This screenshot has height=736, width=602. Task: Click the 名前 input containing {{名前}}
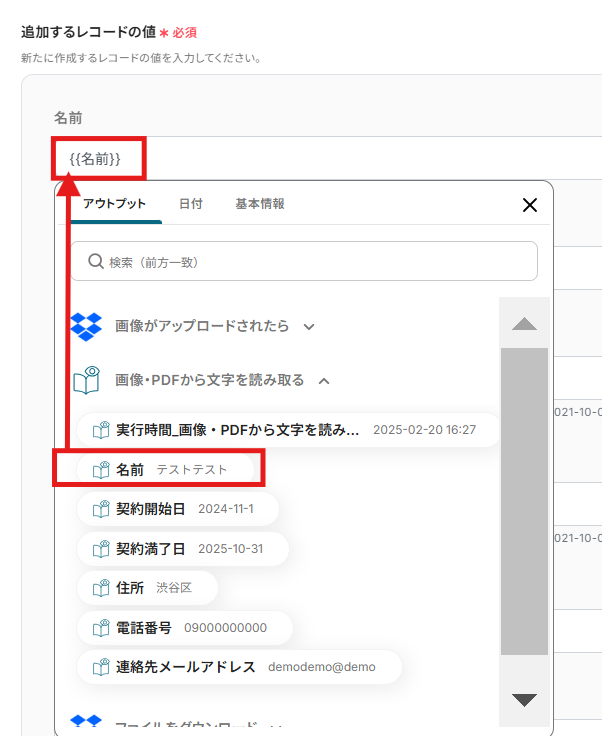point(327,159)
